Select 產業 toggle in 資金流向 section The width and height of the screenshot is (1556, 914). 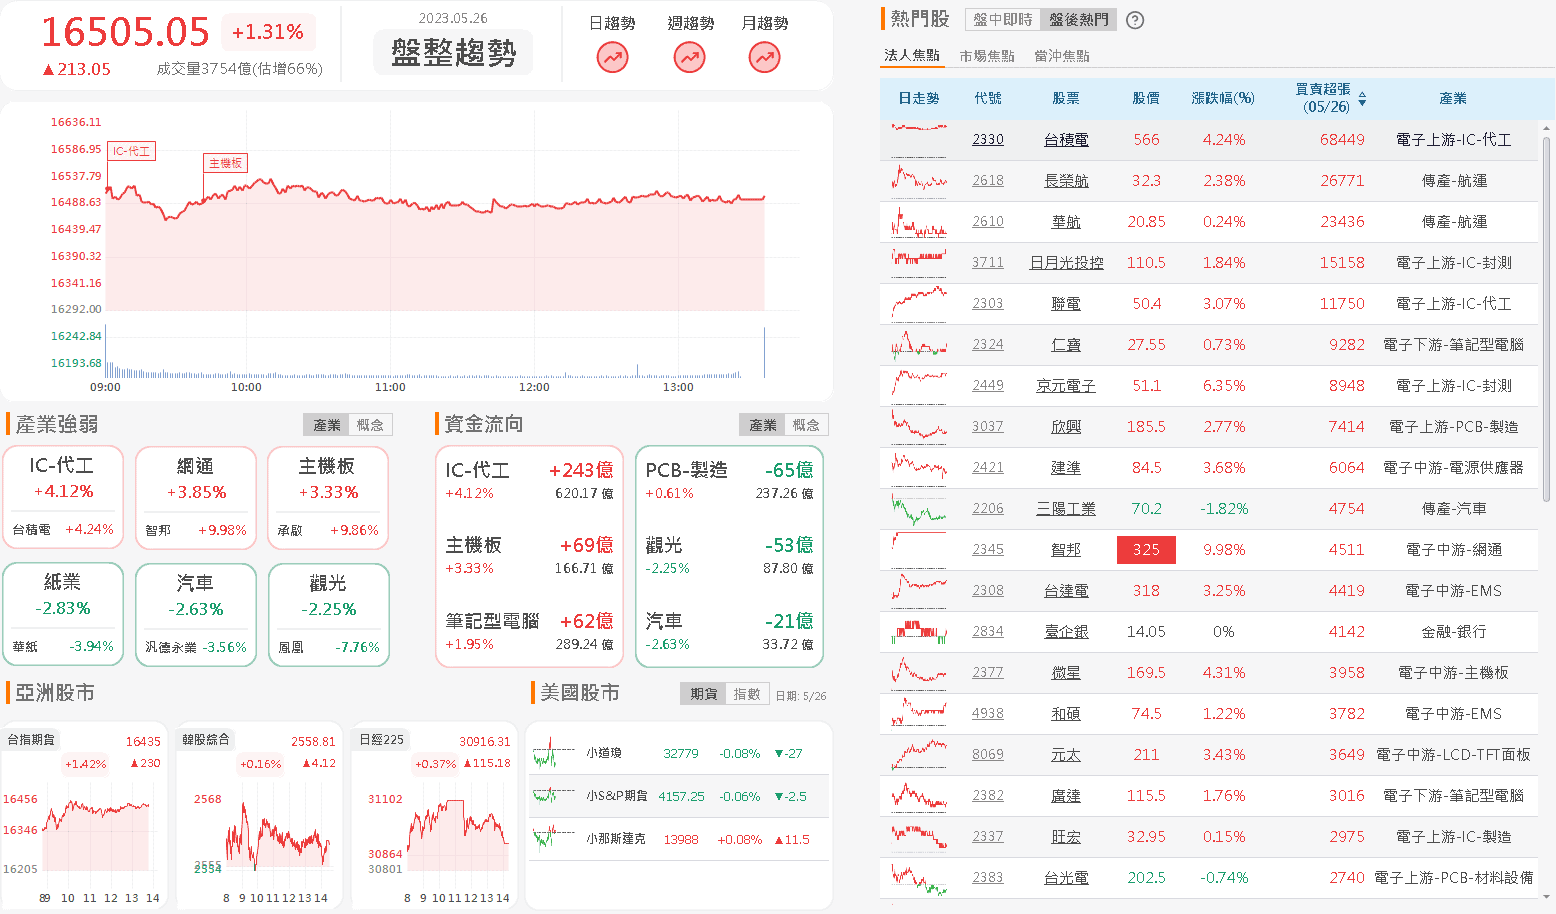[763, 425]
